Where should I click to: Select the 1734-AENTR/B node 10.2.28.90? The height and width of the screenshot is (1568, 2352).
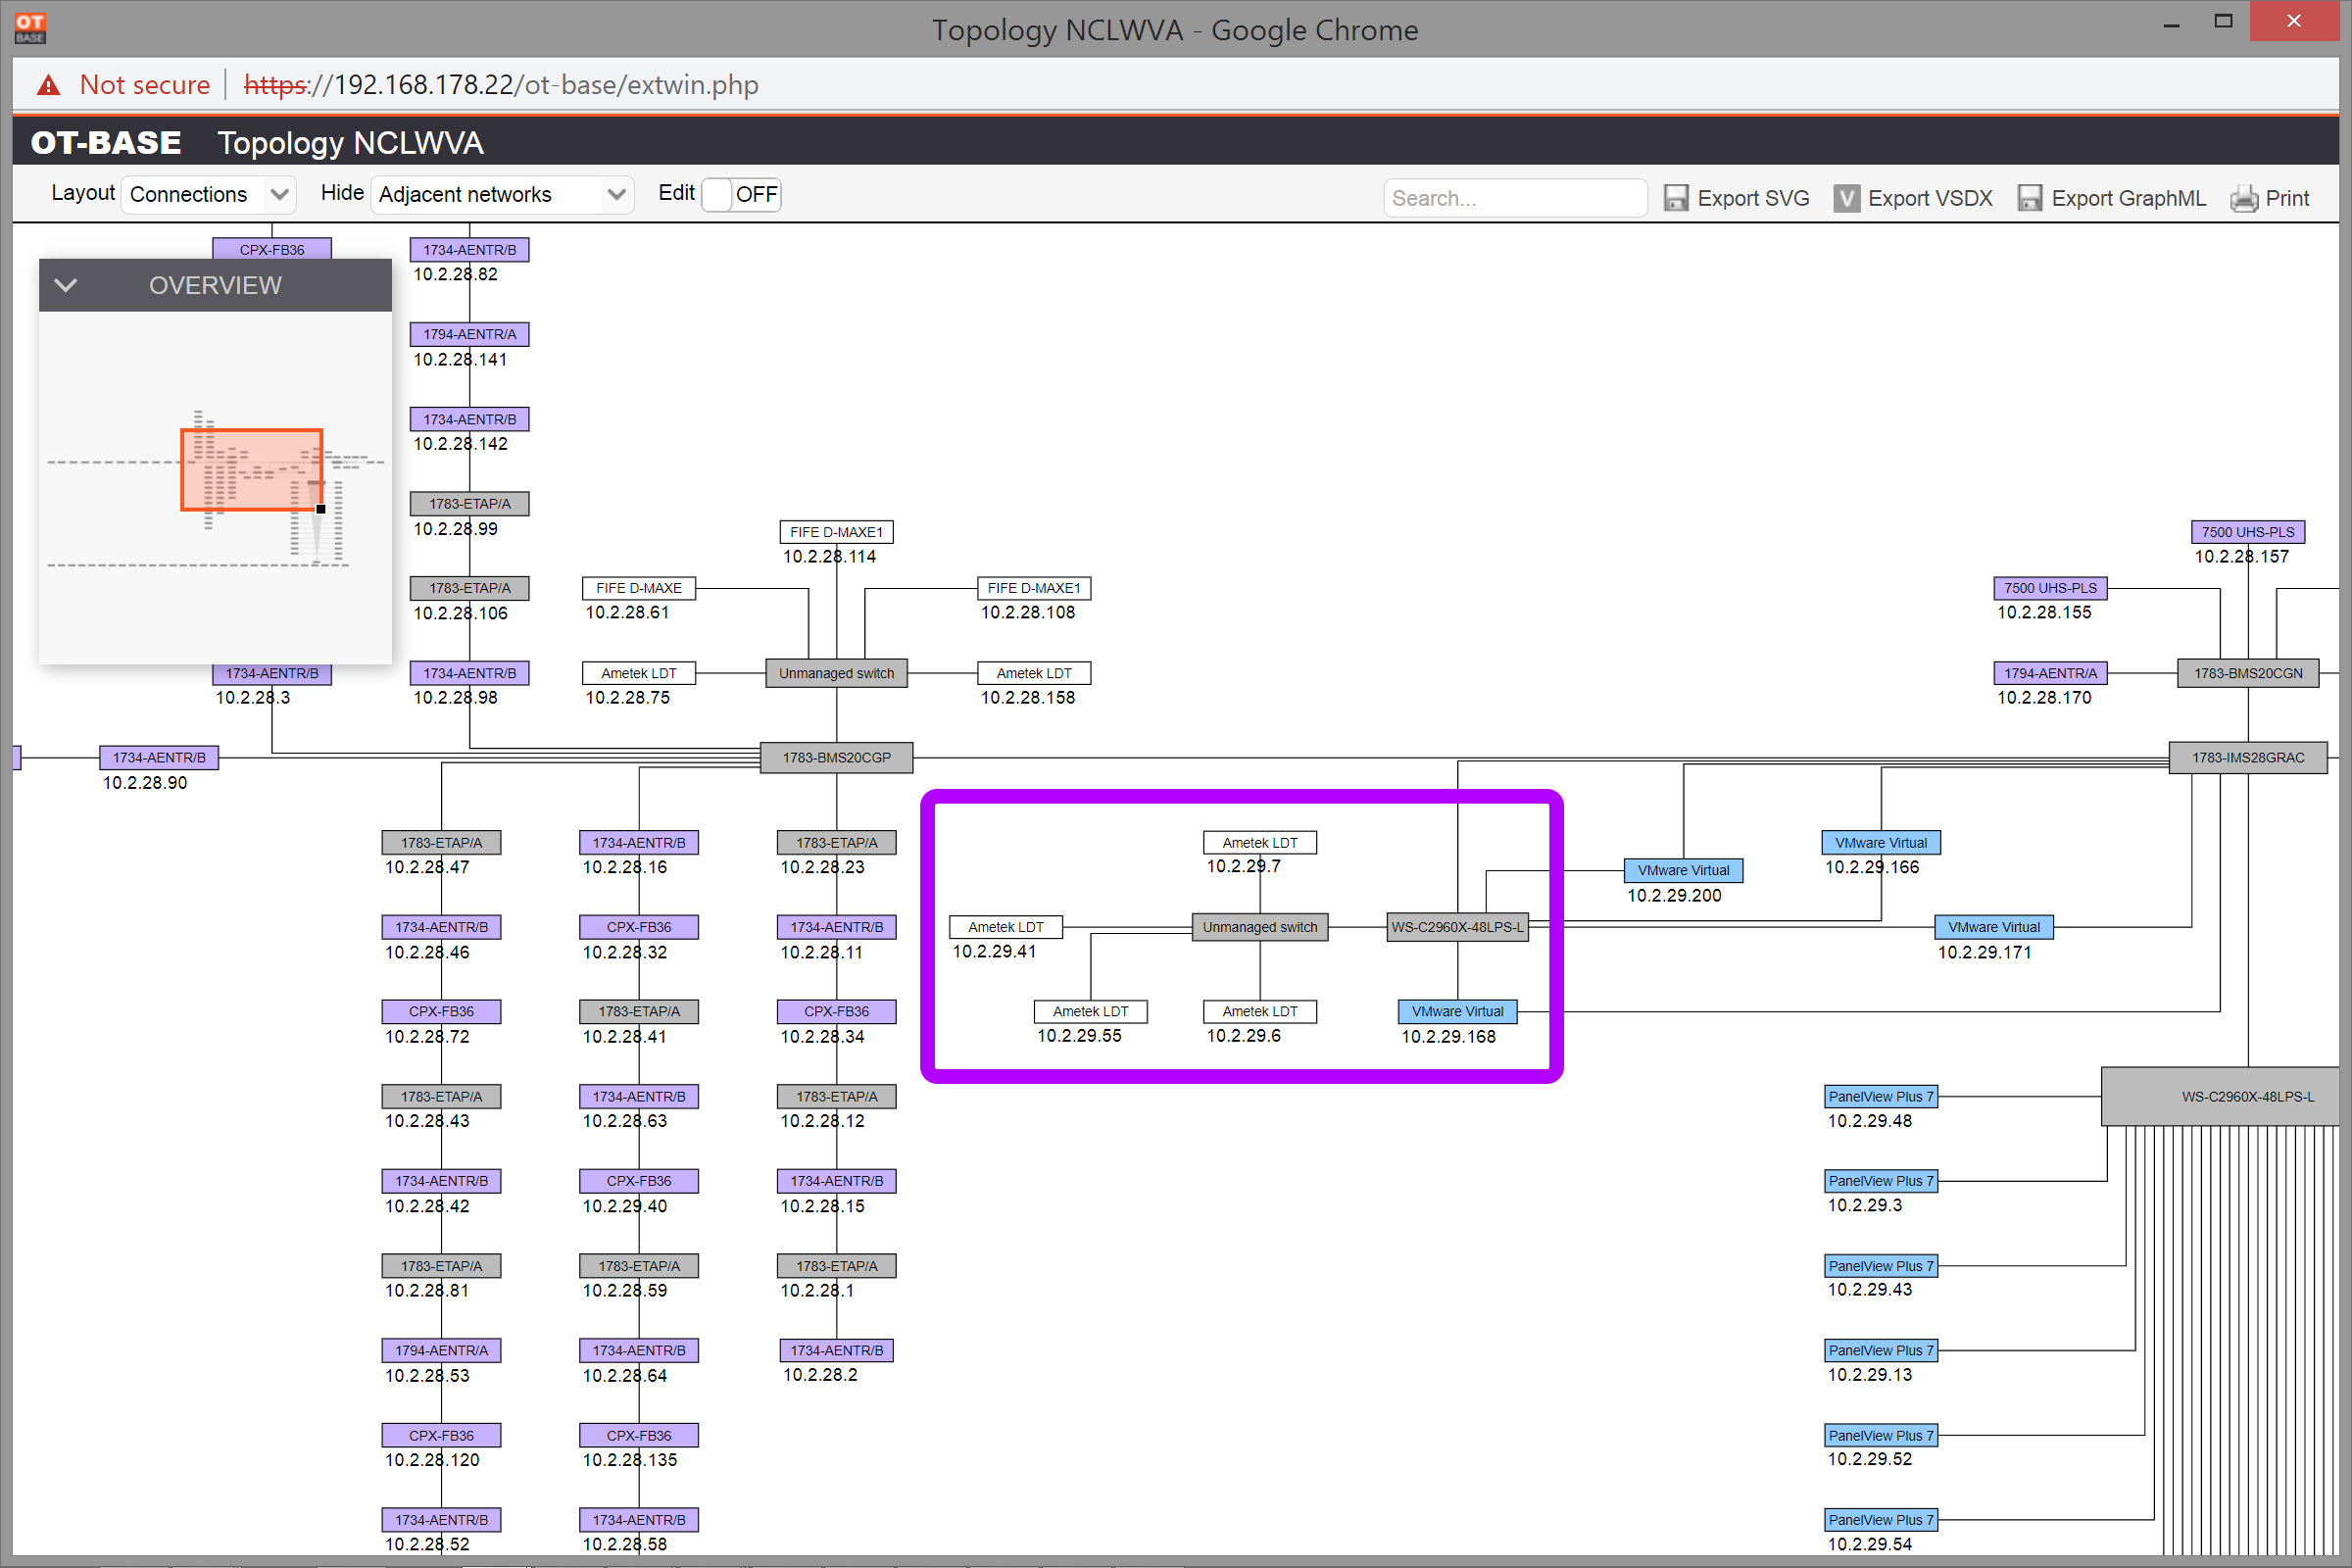coord(159,758)
